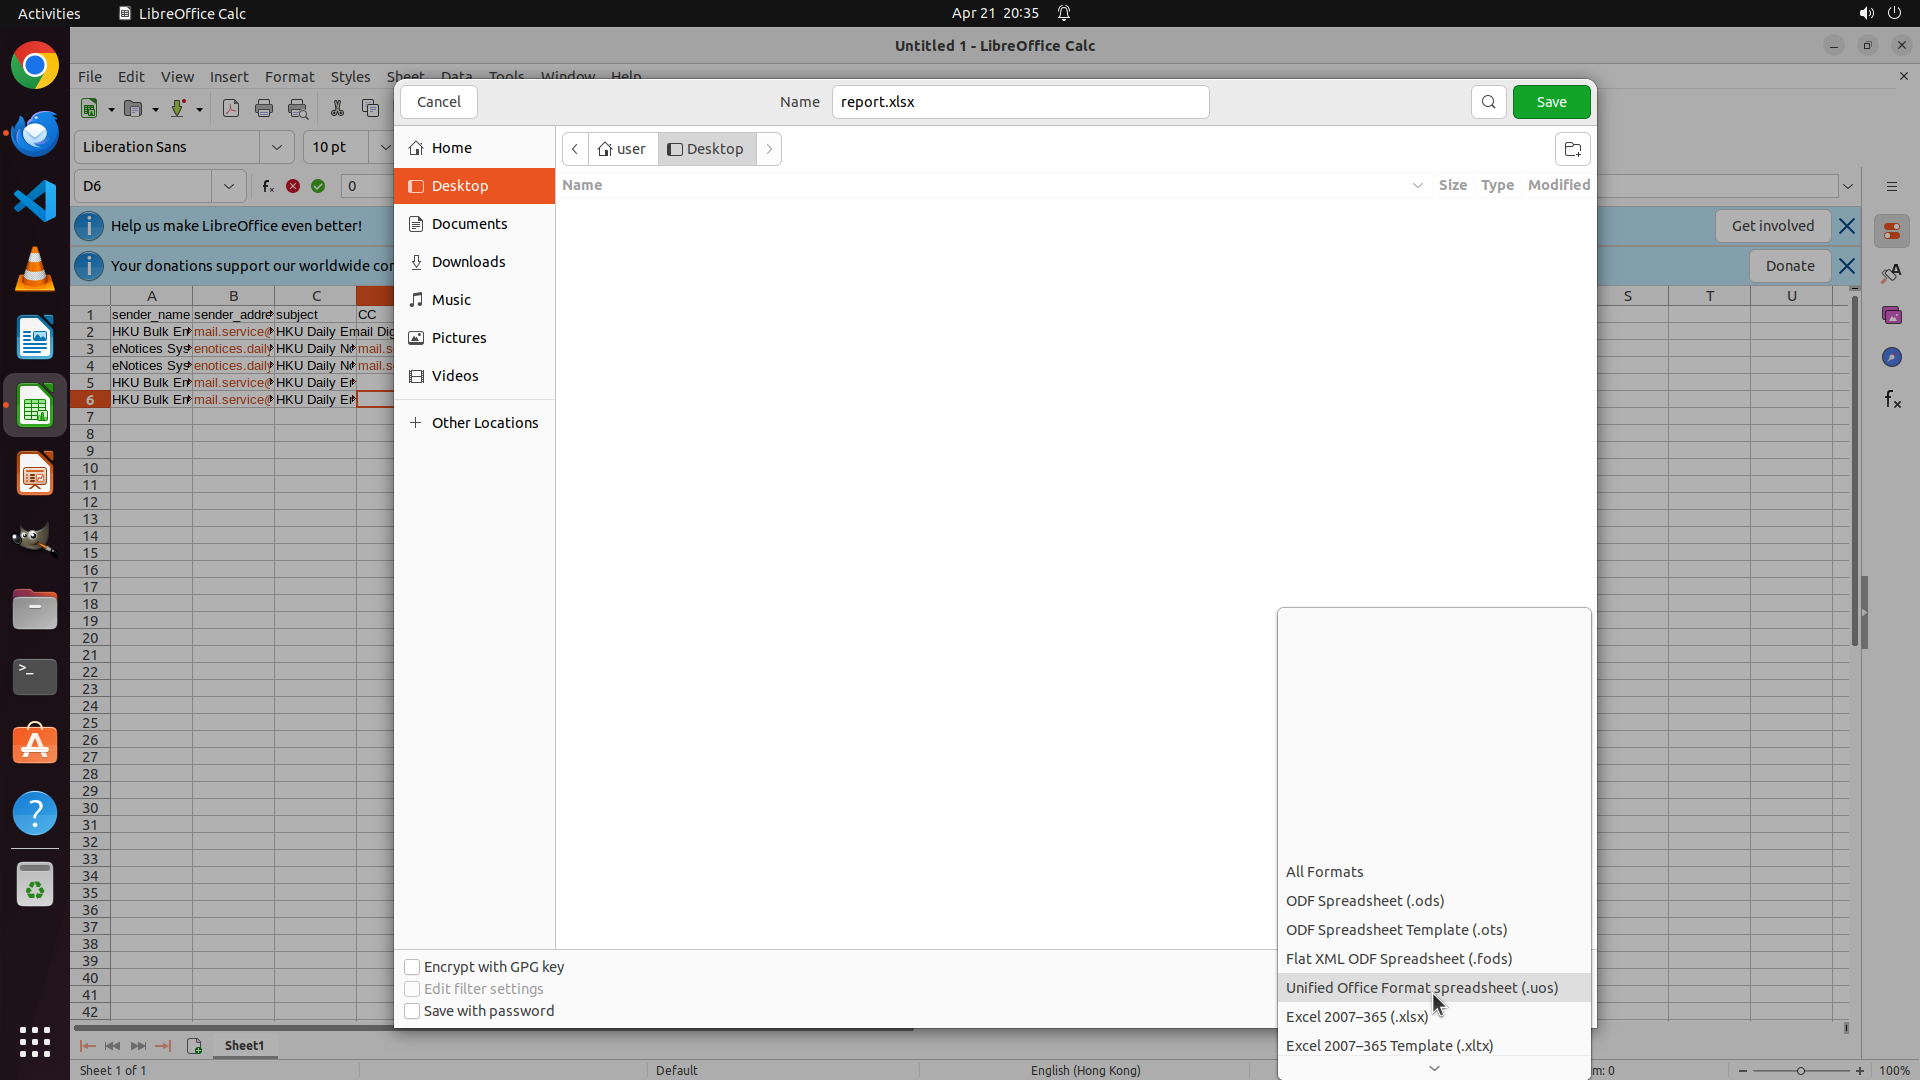Screen dimensions: 1920x1080
Task: Click the Print toolbar icon
Action: [264, 108]
